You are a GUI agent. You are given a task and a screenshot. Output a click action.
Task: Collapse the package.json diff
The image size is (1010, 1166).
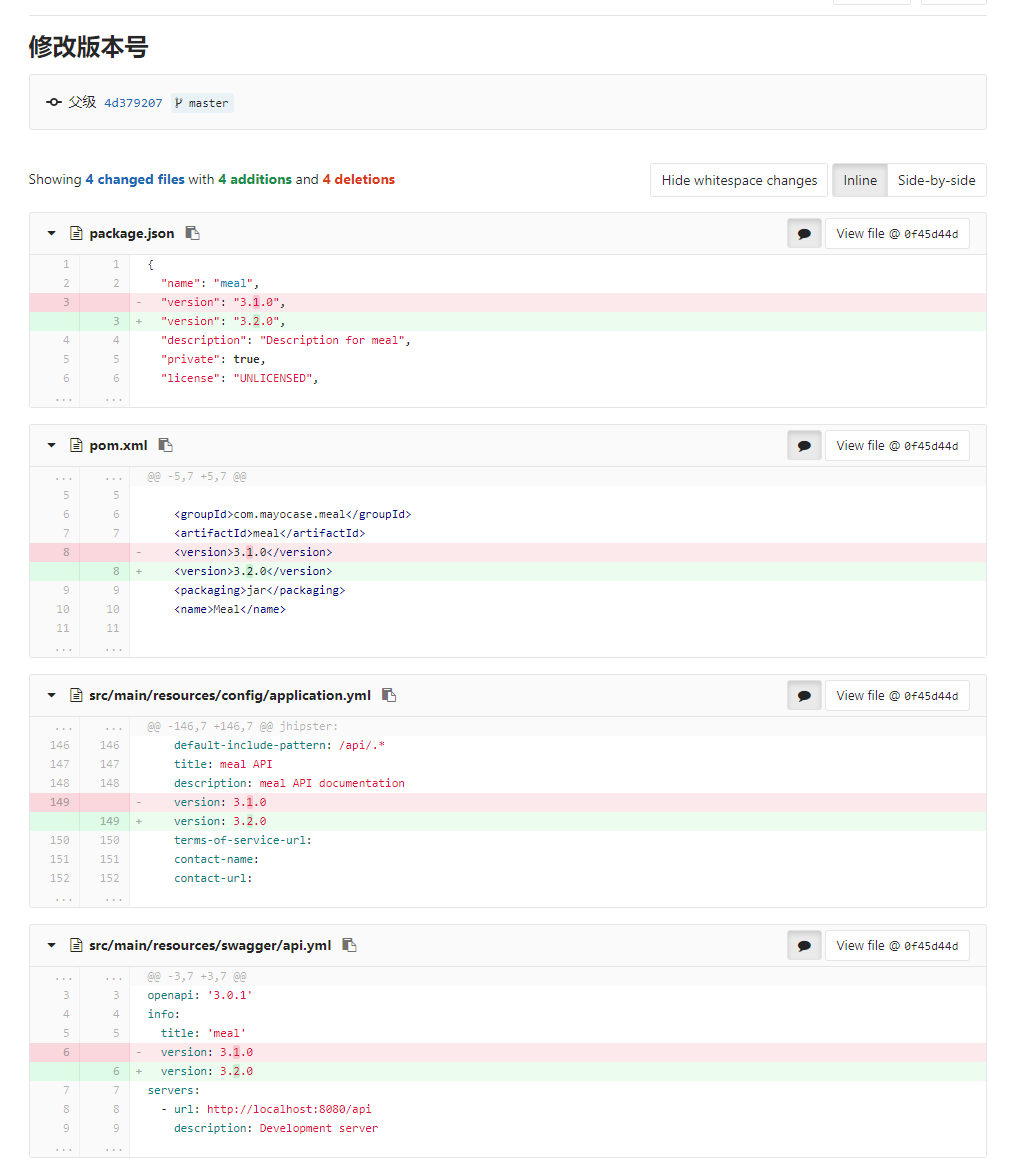[51, 233]
